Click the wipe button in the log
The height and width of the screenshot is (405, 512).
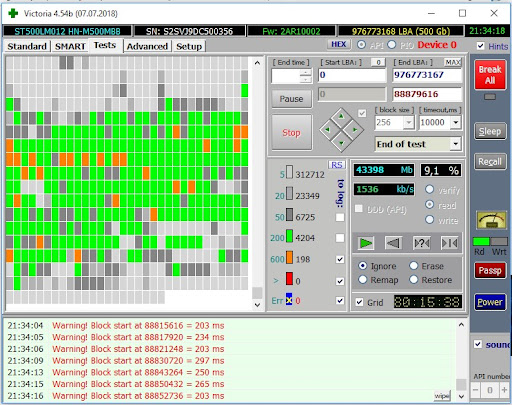[x=442, y=396]
